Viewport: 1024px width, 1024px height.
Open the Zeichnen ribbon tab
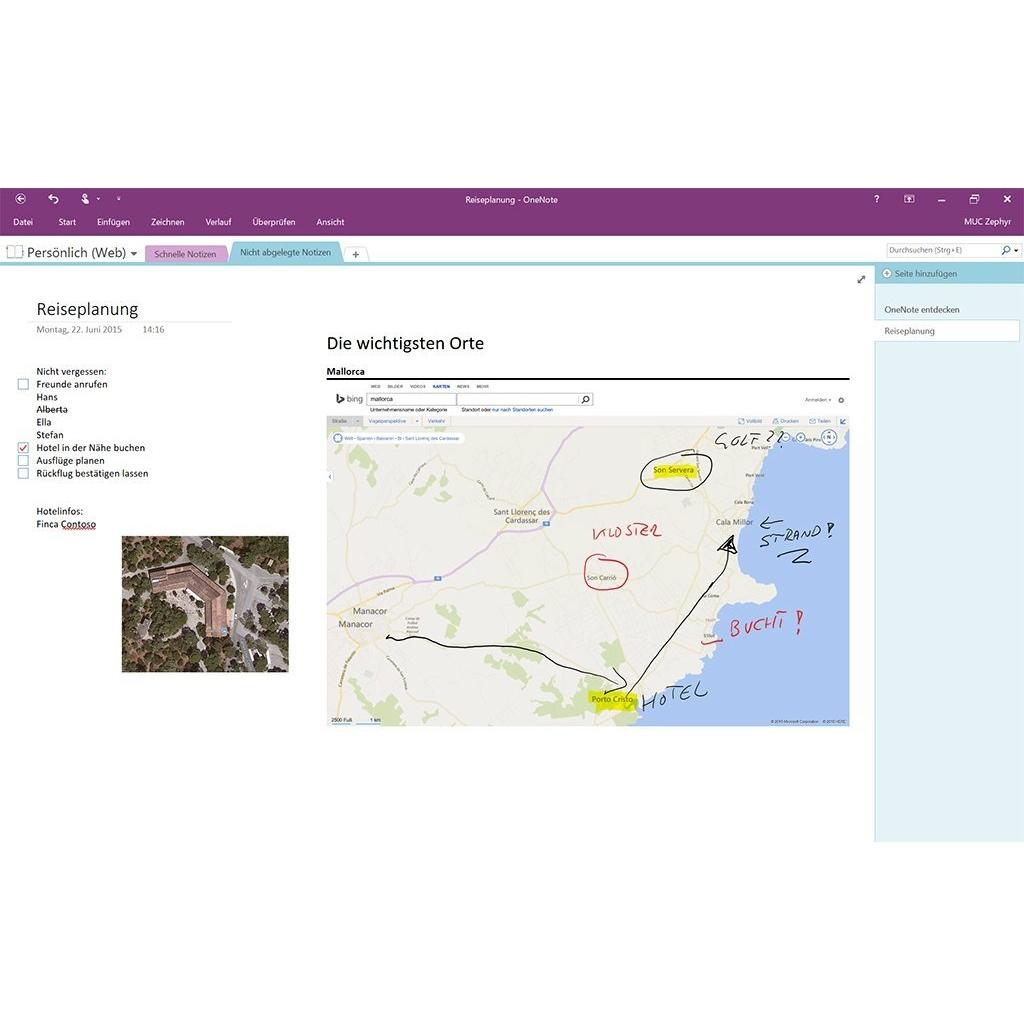168,222
